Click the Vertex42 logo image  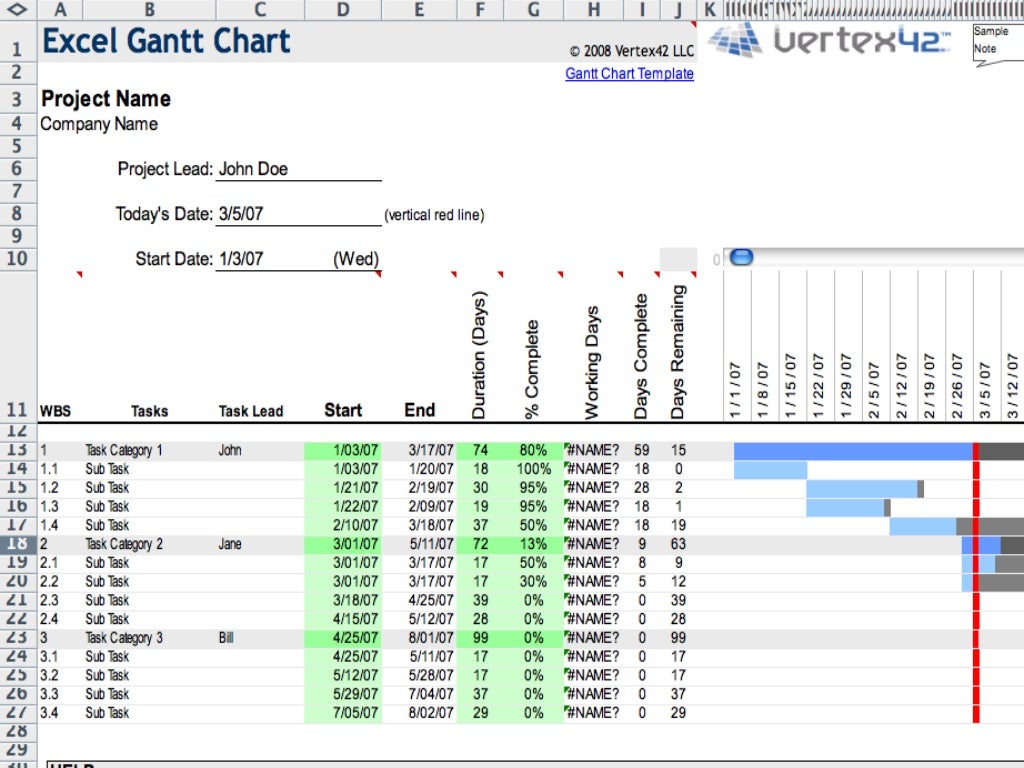[828, 40]
